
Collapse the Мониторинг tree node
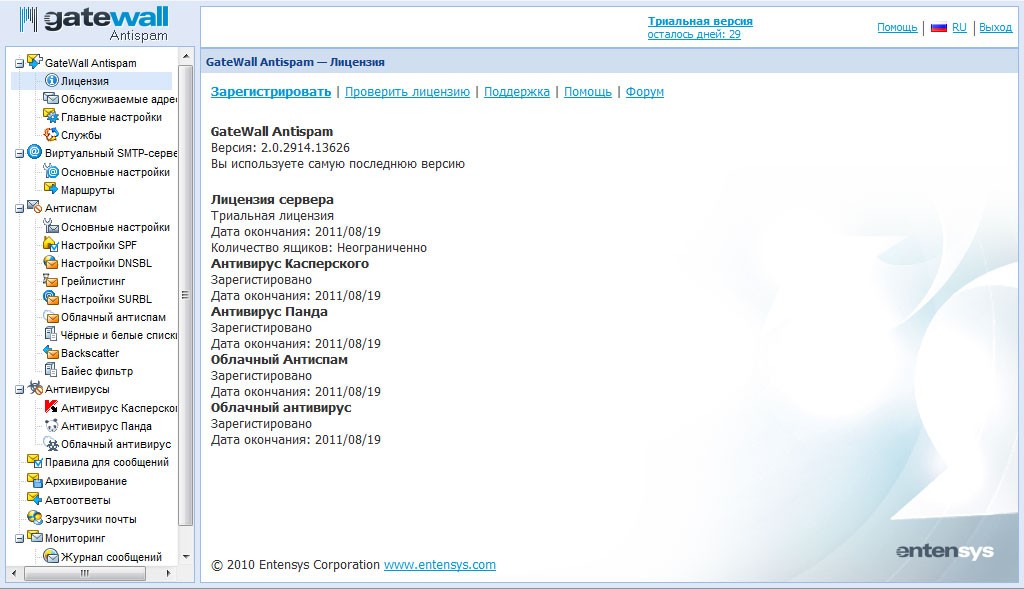click(19, 539)
